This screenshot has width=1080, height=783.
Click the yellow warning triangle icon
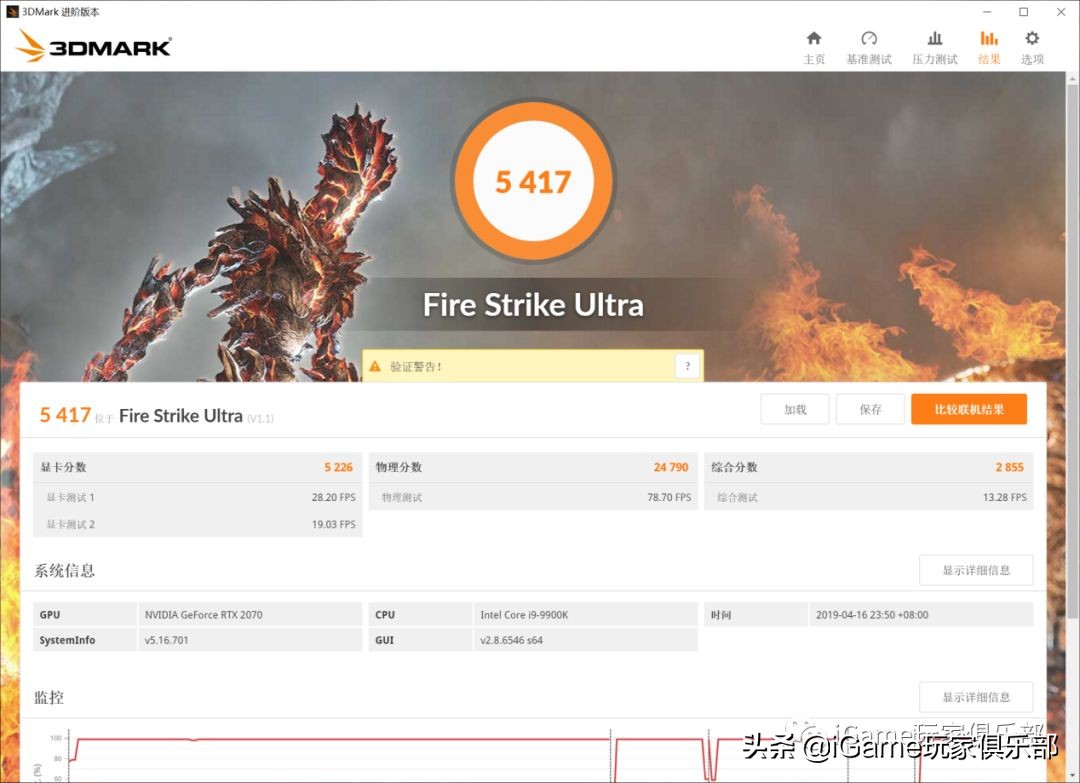[x=375, y=366]
